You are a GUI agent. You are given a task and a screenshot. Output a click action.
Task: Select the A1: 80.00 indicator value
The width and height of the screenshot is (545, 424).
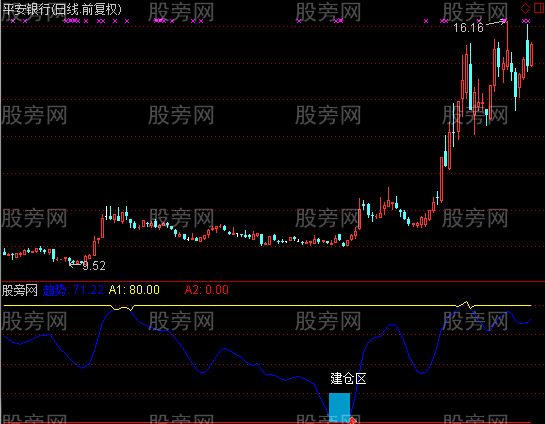[x=134, y=290]
